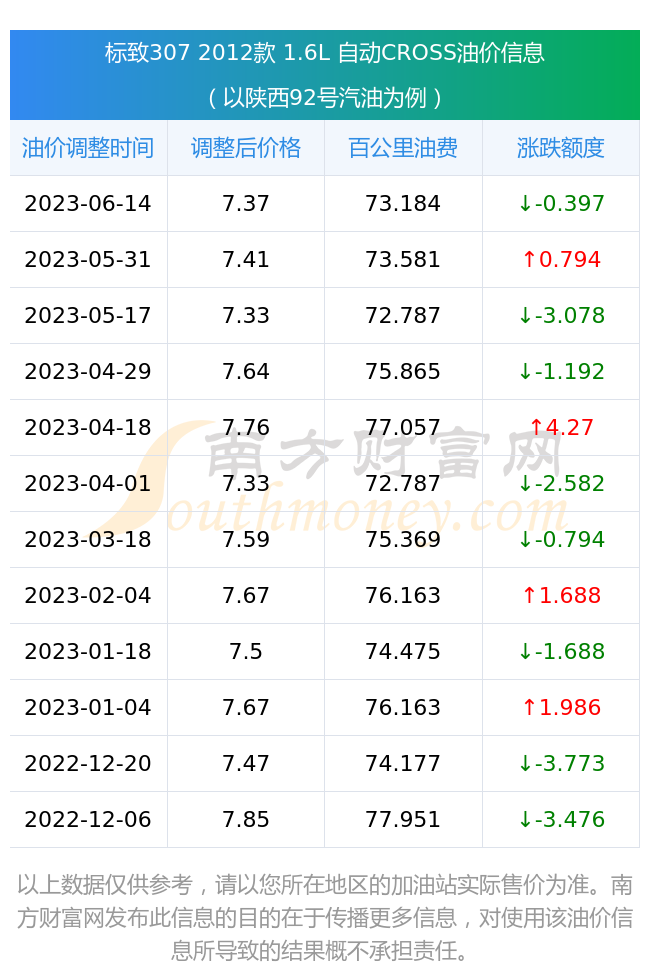
Task: Click the fuel cost 74.475
Action: click(403, 652)
